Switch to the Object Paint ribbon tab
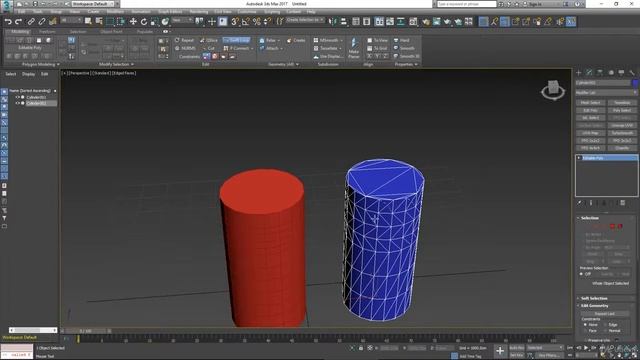Image resolution: width=640 pixels, height=360 pixels. pos(111,31)
